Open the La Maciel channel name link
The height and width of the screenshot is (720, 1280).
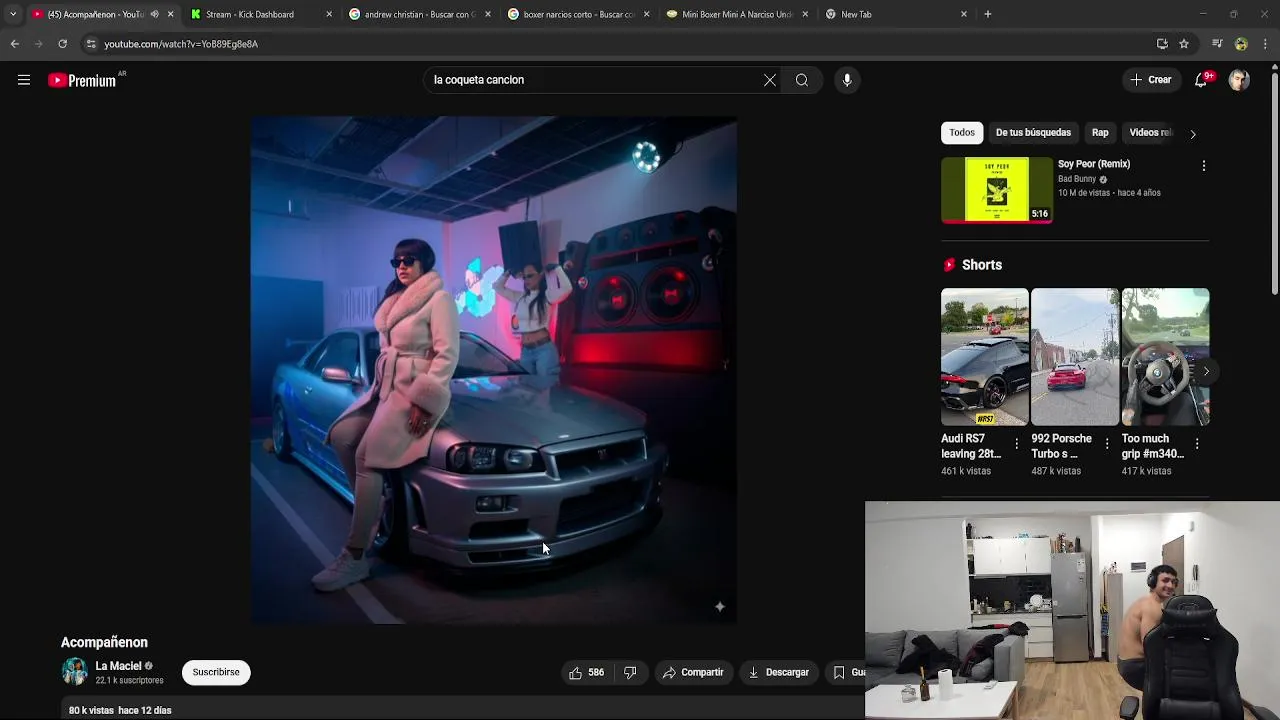118,666
